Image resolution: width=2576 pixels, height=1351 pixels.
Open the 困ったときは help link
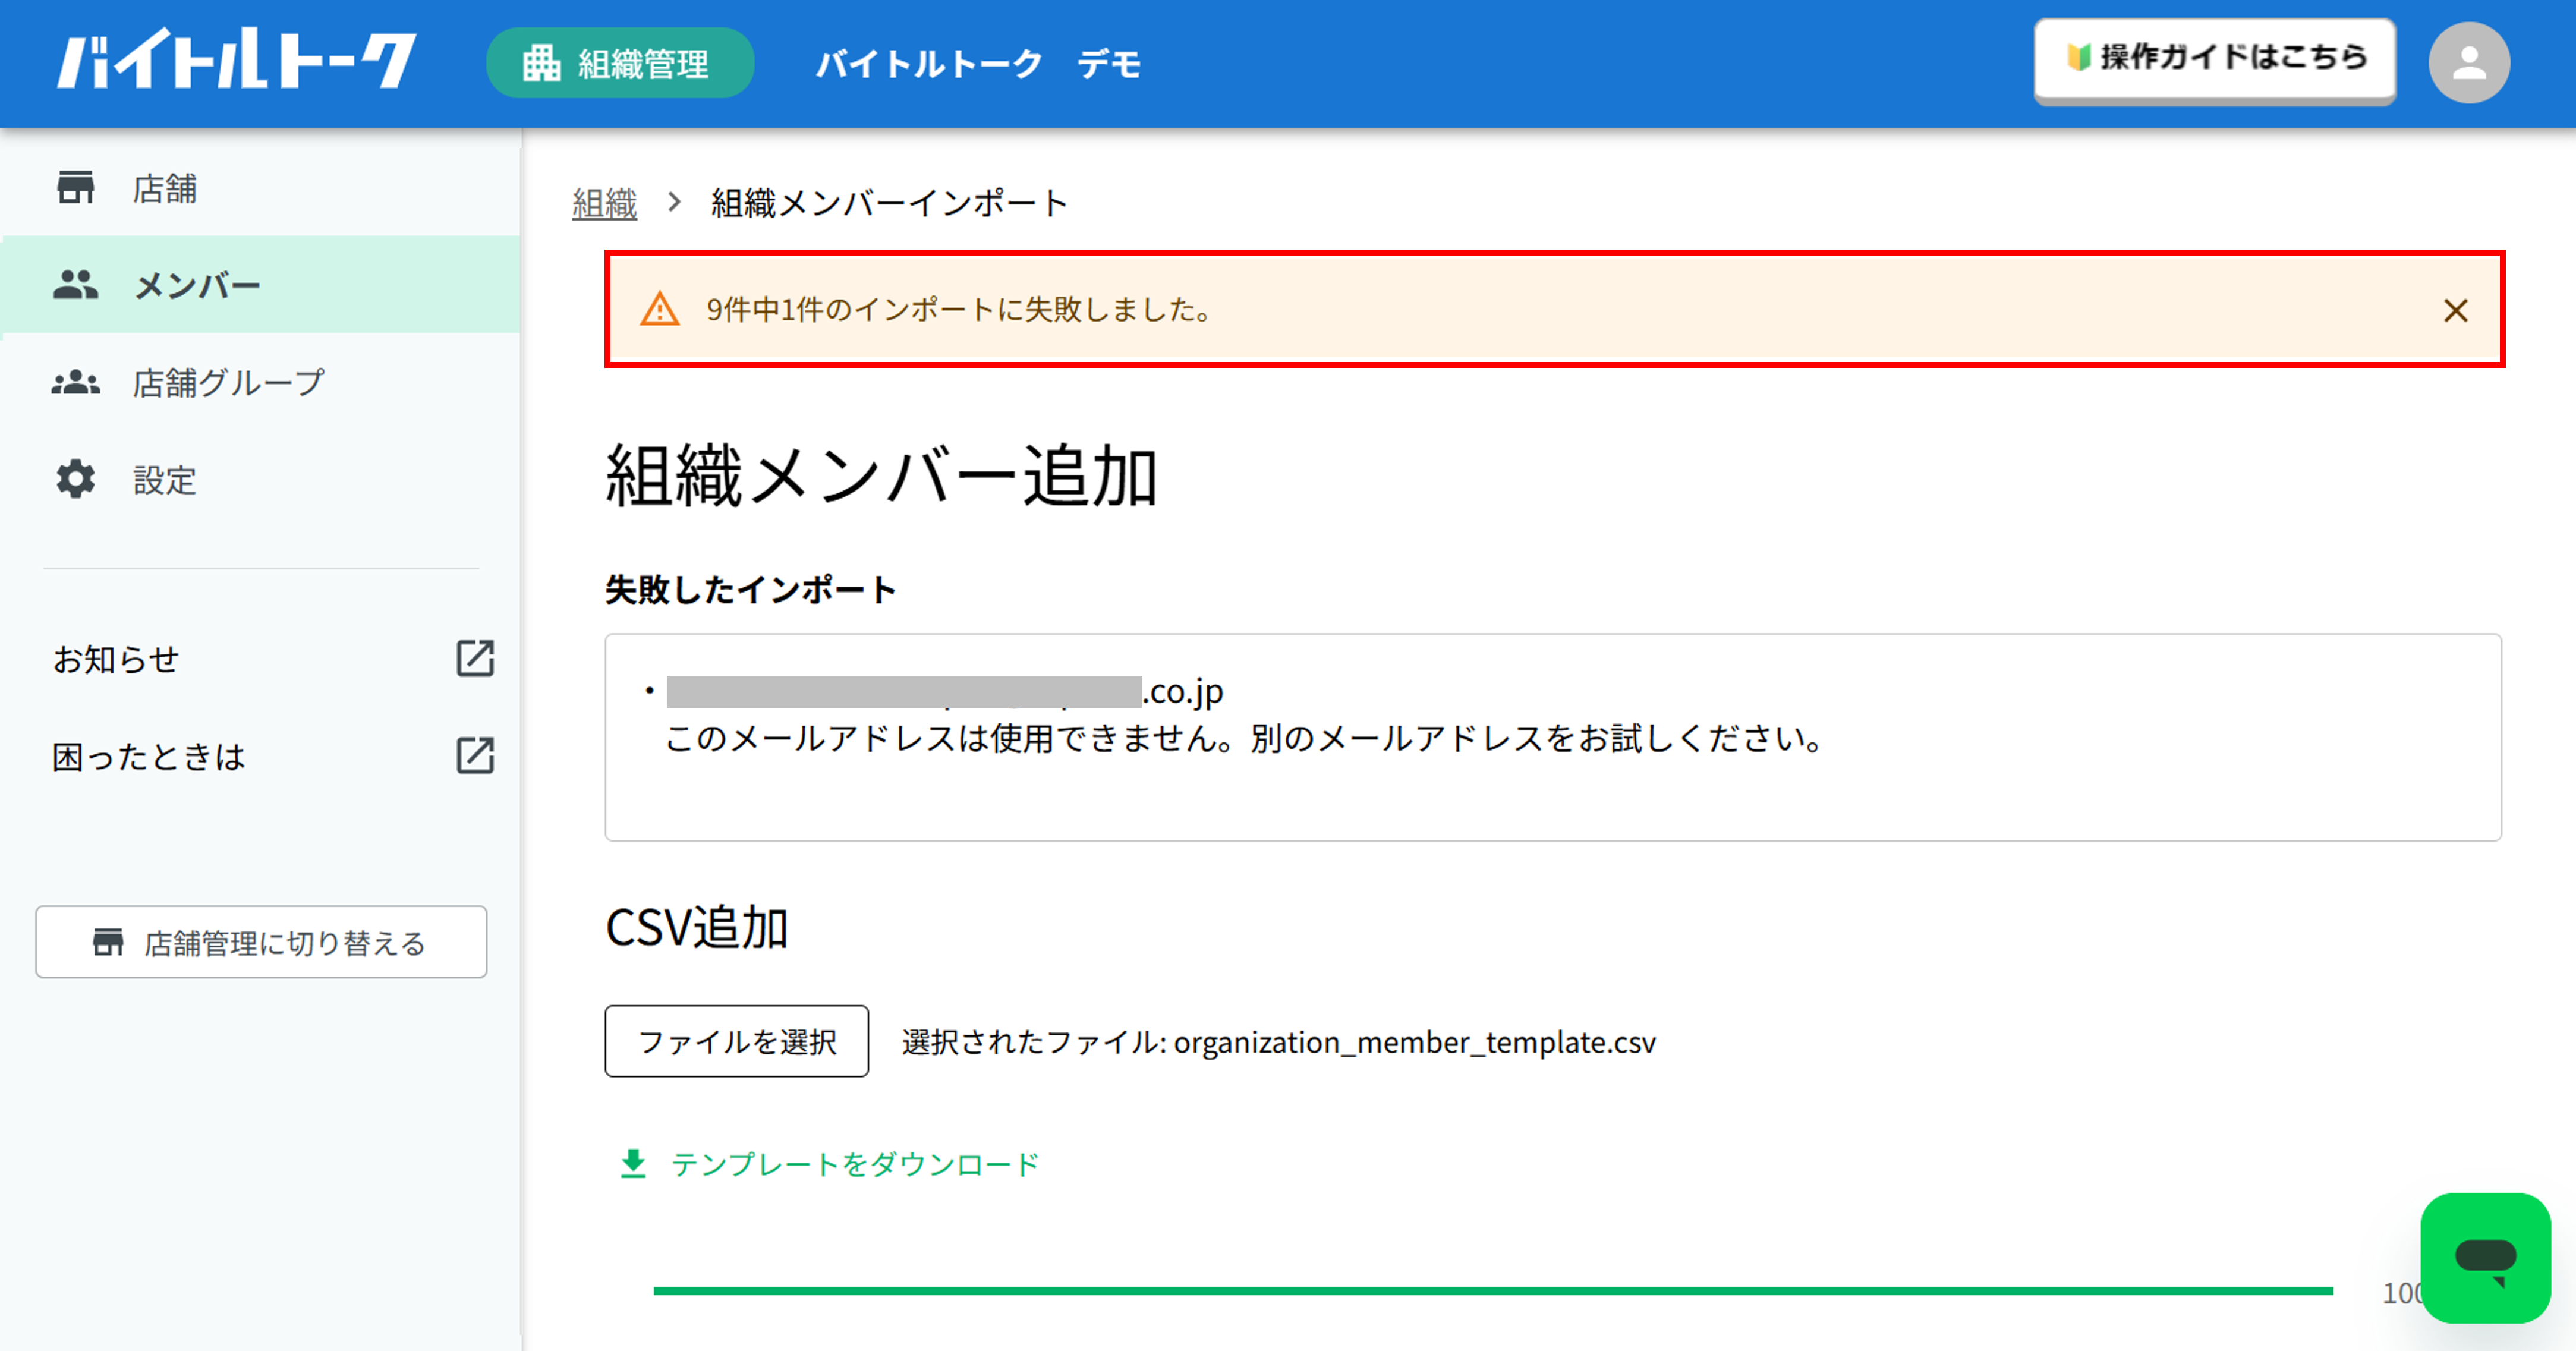149,756
